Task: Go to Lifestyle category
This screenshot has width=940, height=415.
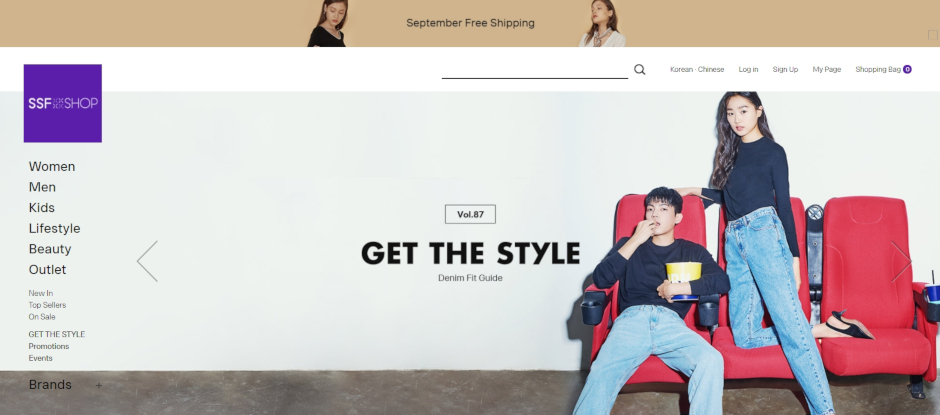Action: click(x=55, y=228)
